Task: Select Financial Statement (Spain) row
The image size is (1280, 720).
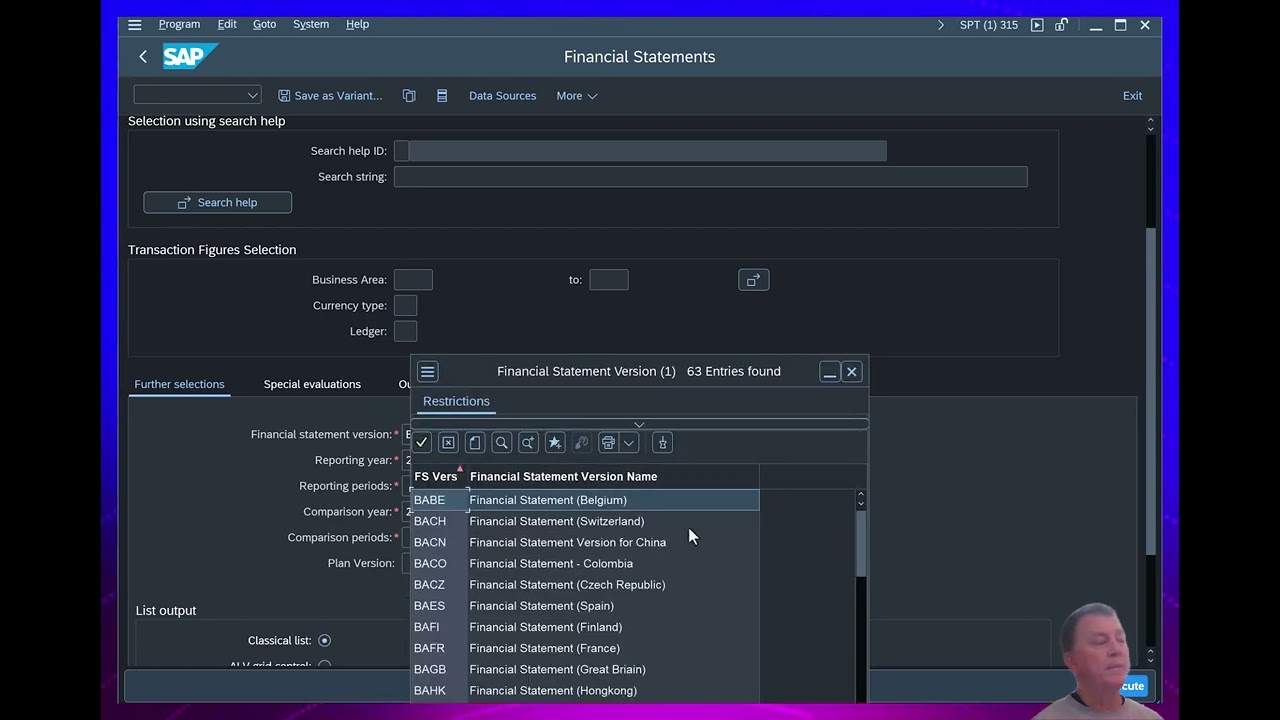Action: click(585, 606)
